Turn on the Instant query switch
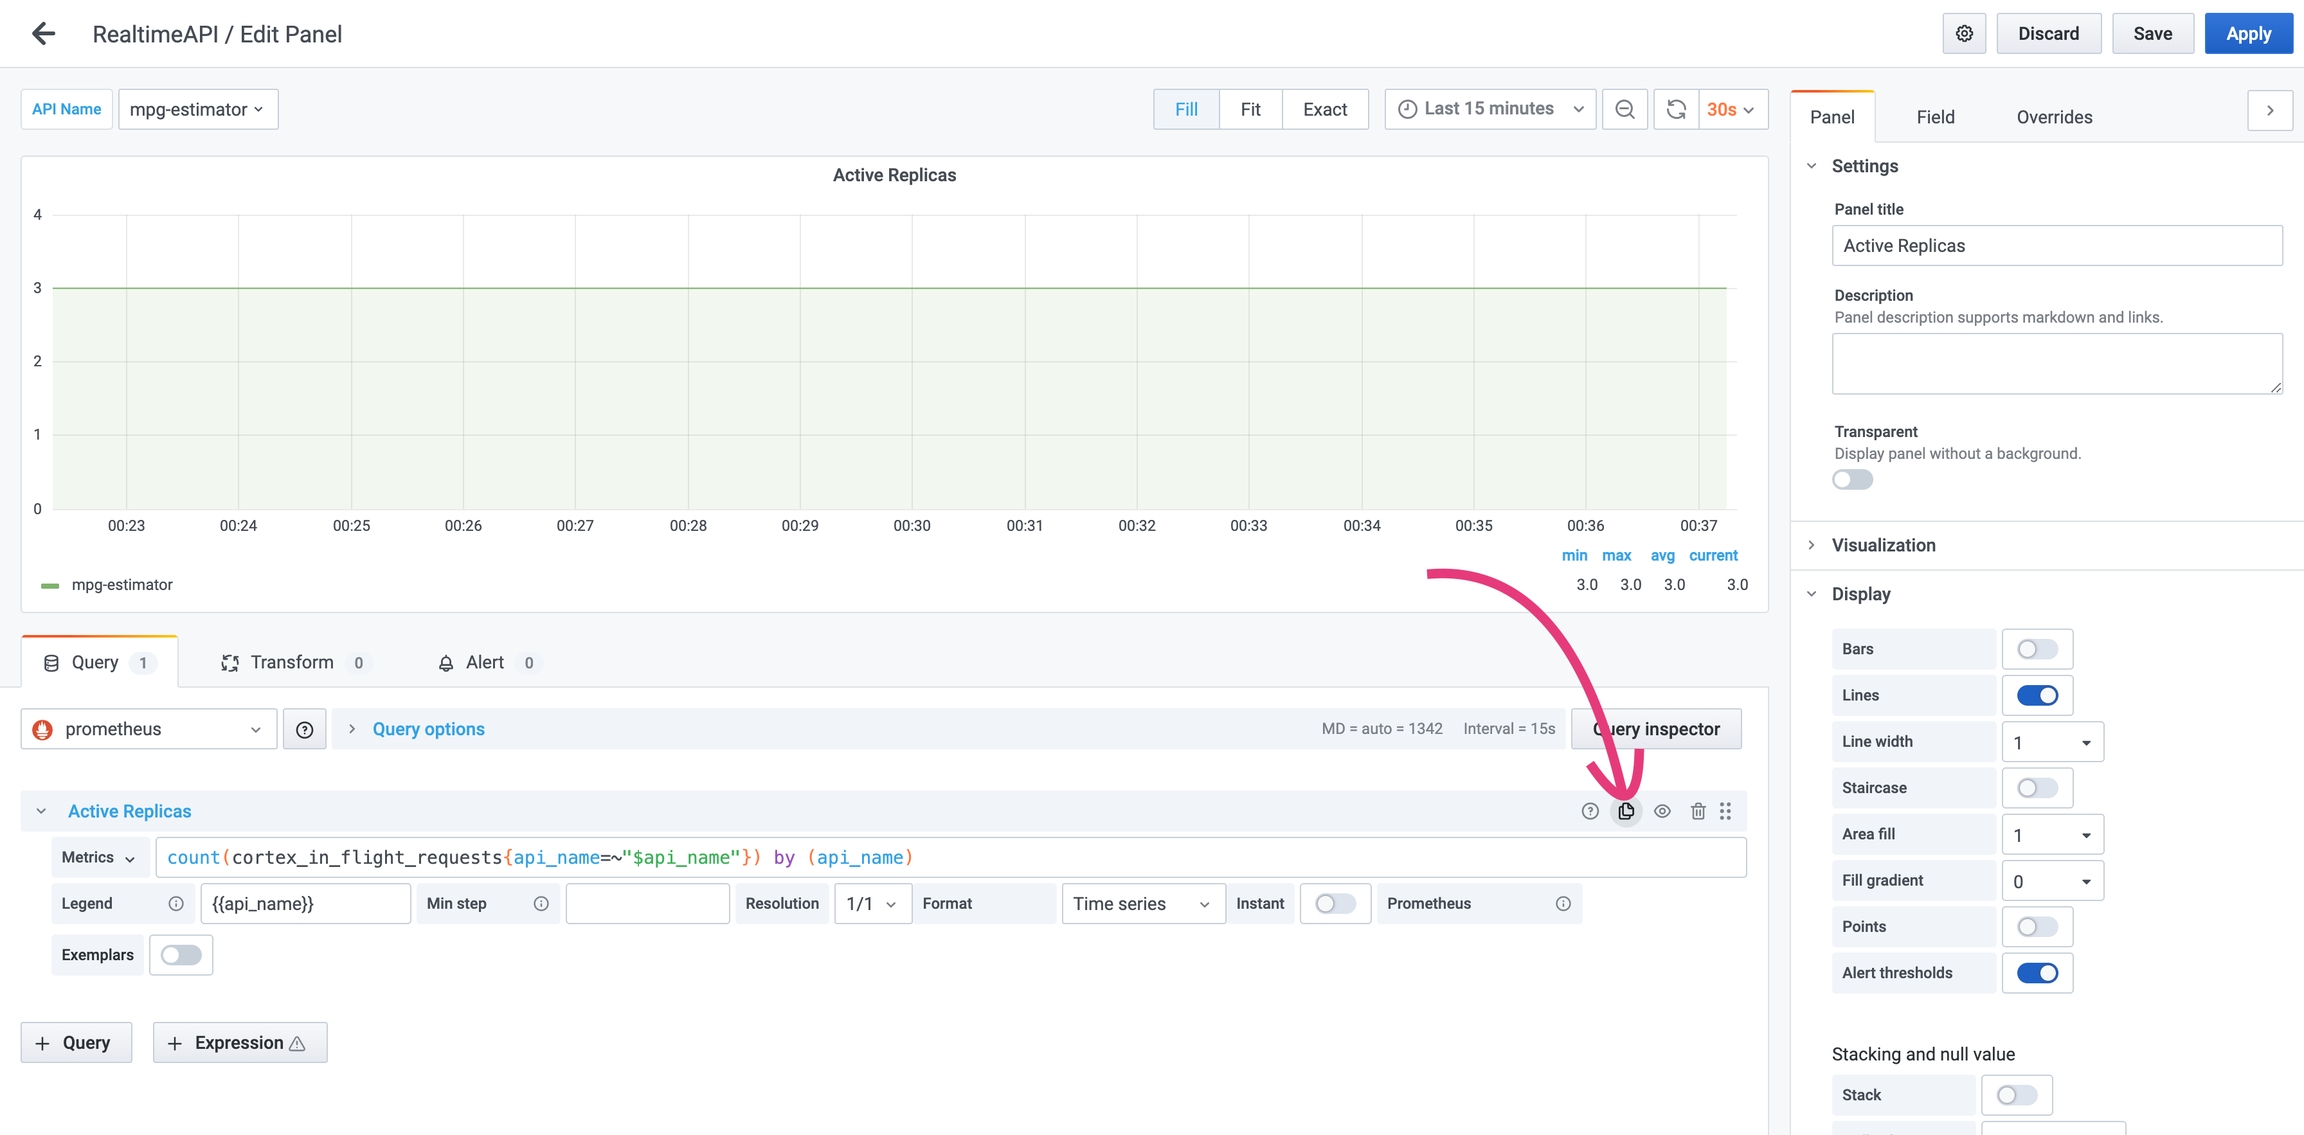 pos(1334,904)
